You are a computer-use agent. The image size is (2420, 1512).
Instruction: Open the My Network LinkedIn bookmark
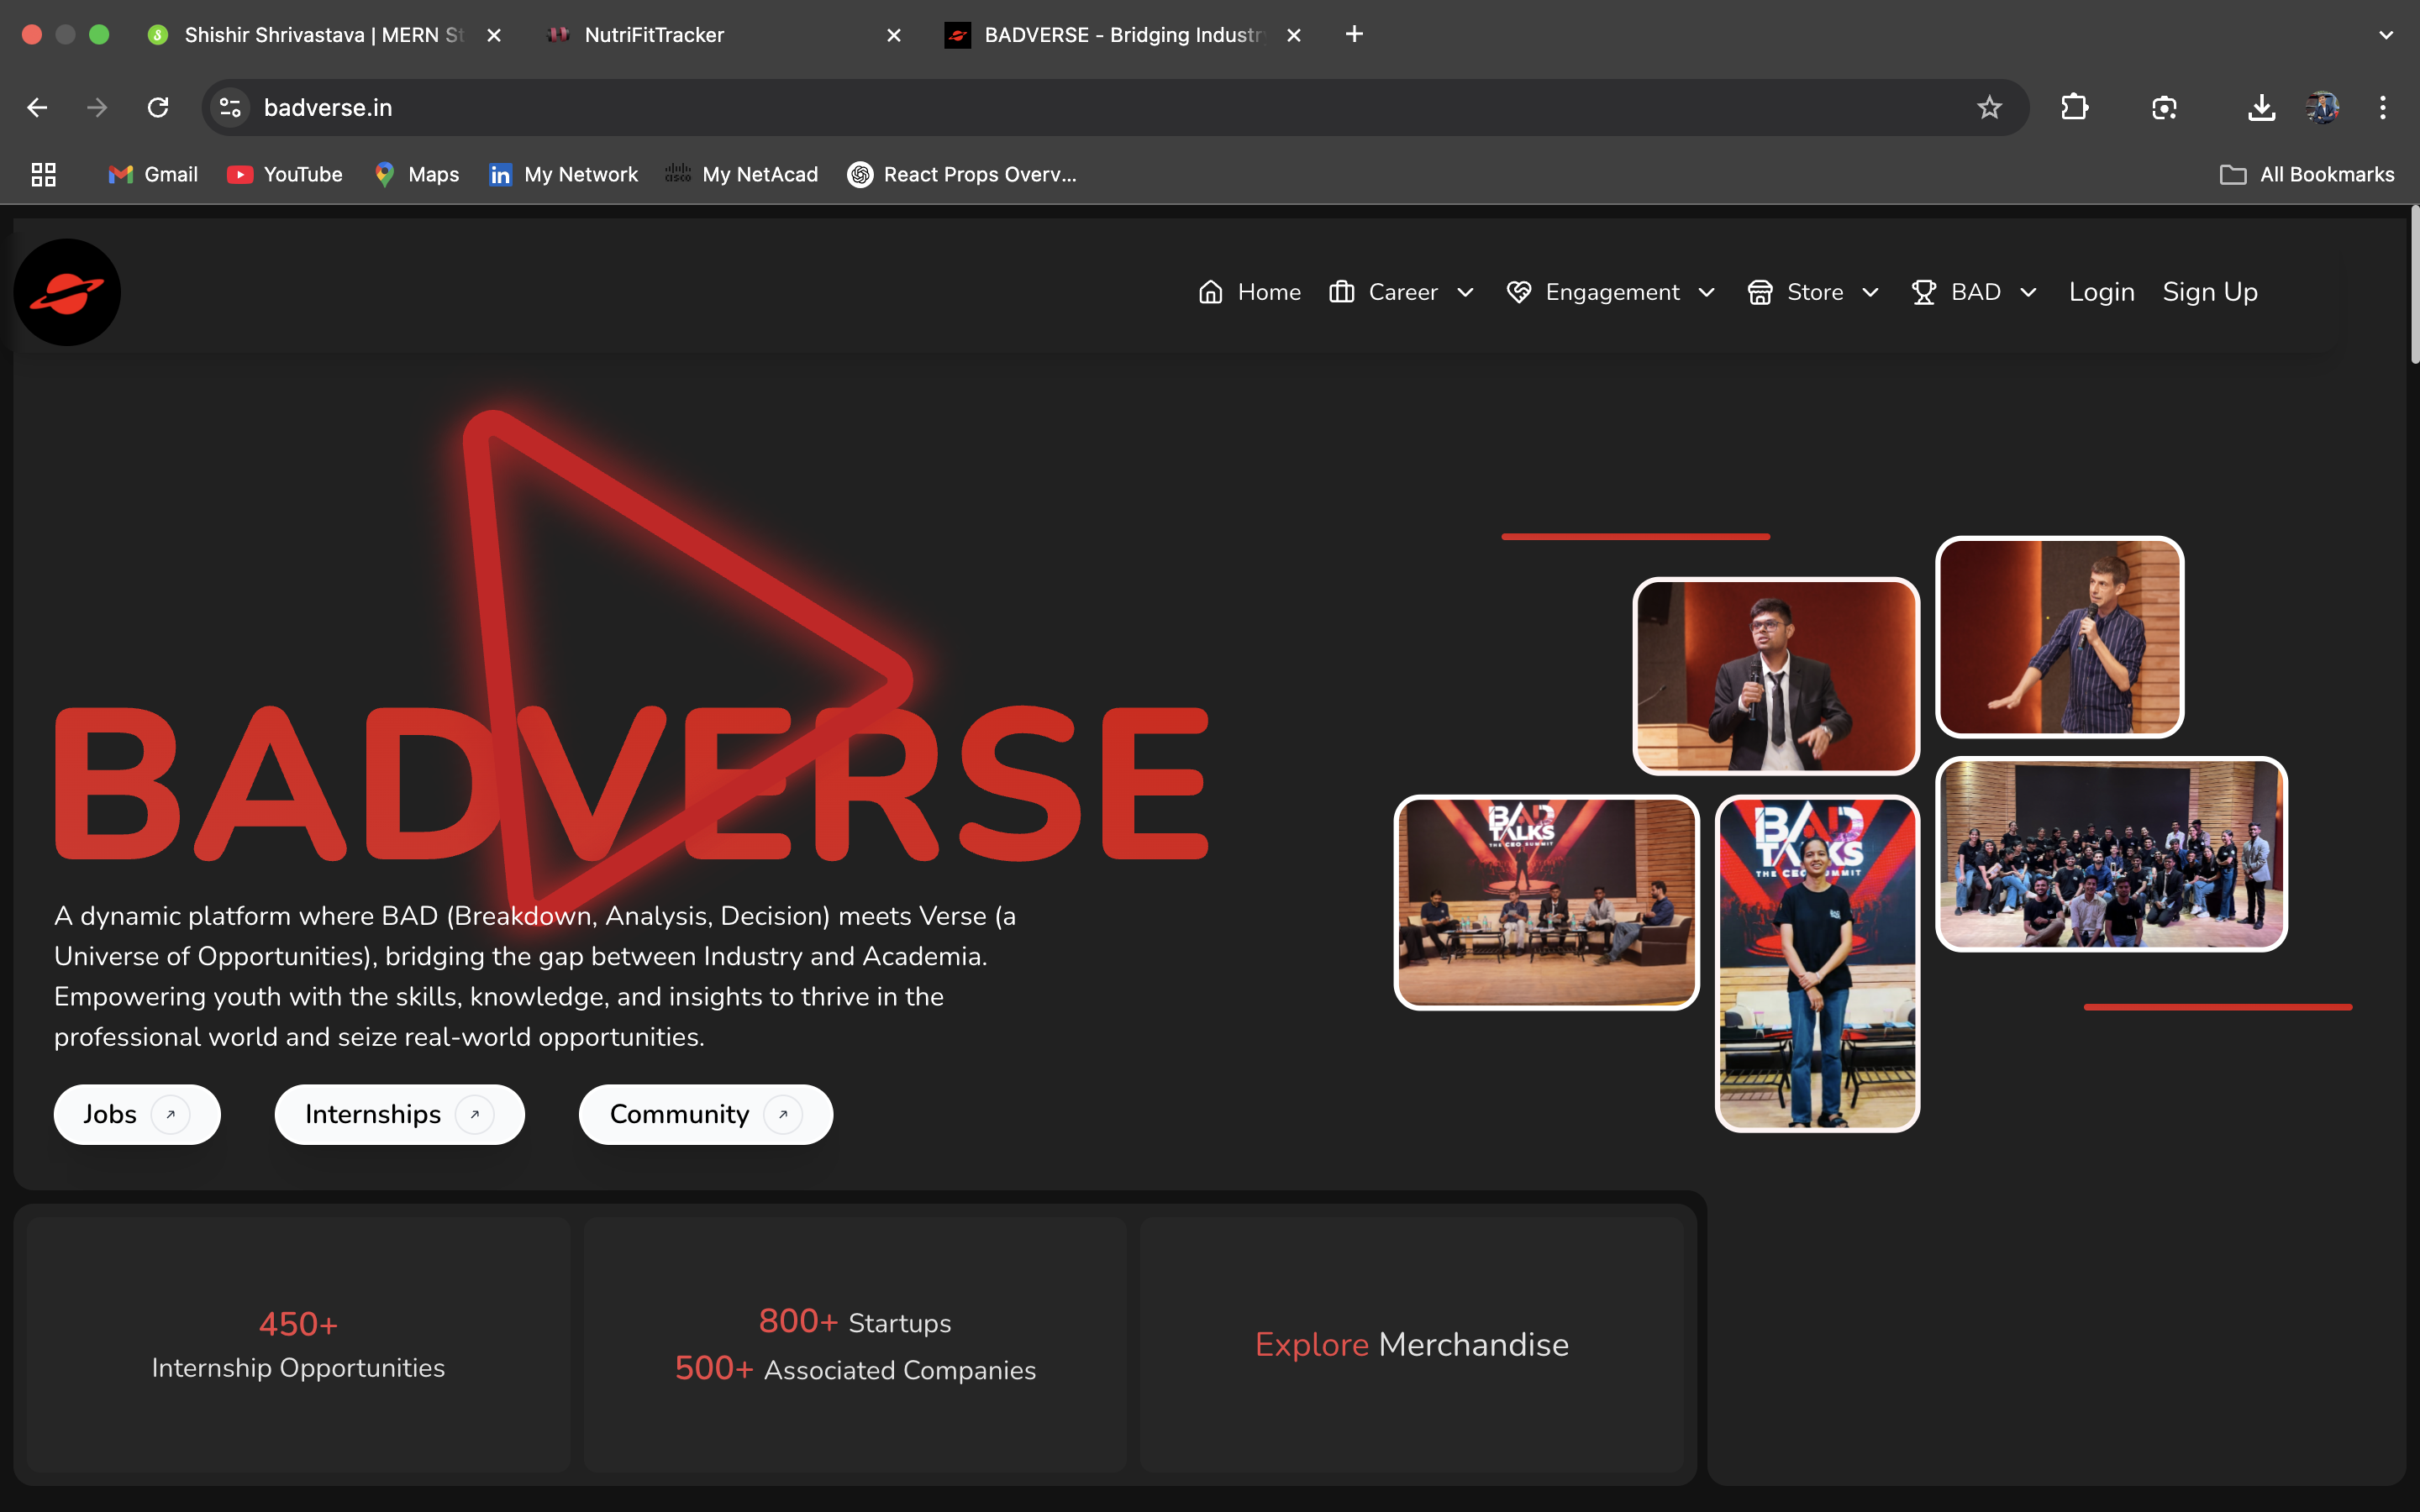563,175
